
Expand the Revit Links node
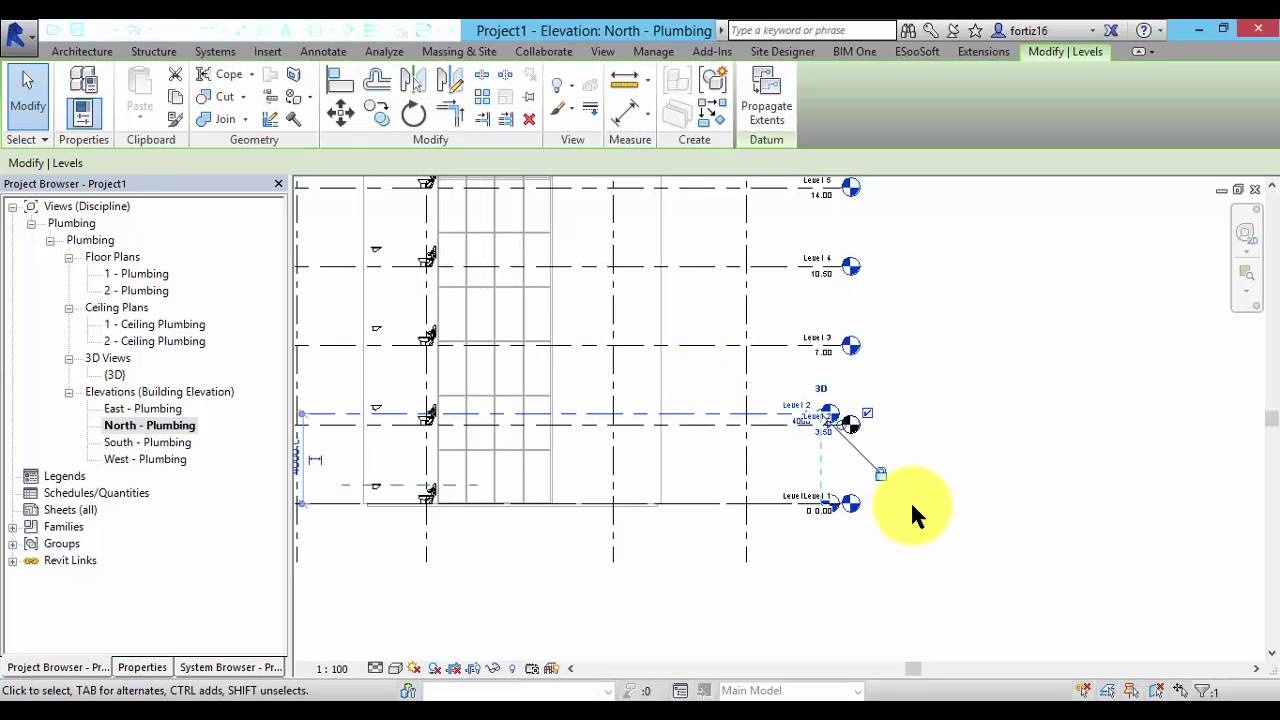(13, 561)
